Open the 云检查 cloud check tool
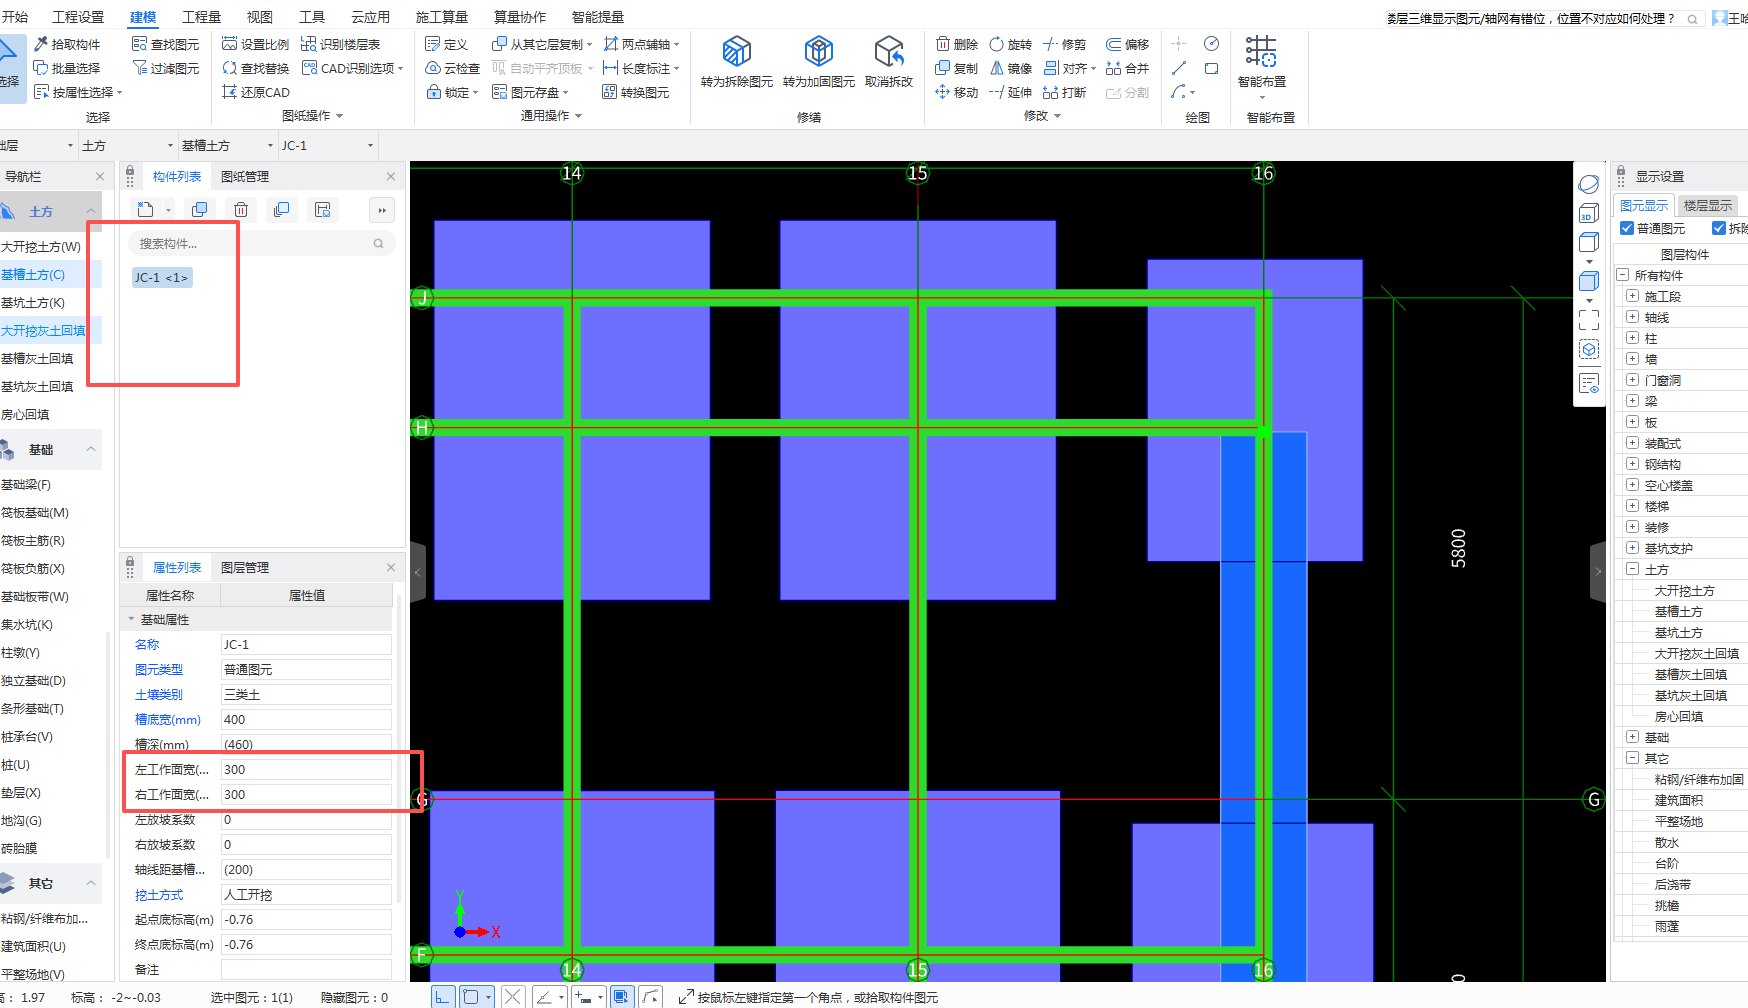The height and width of the screenshot is (1008, 1748). coord(452,68)
